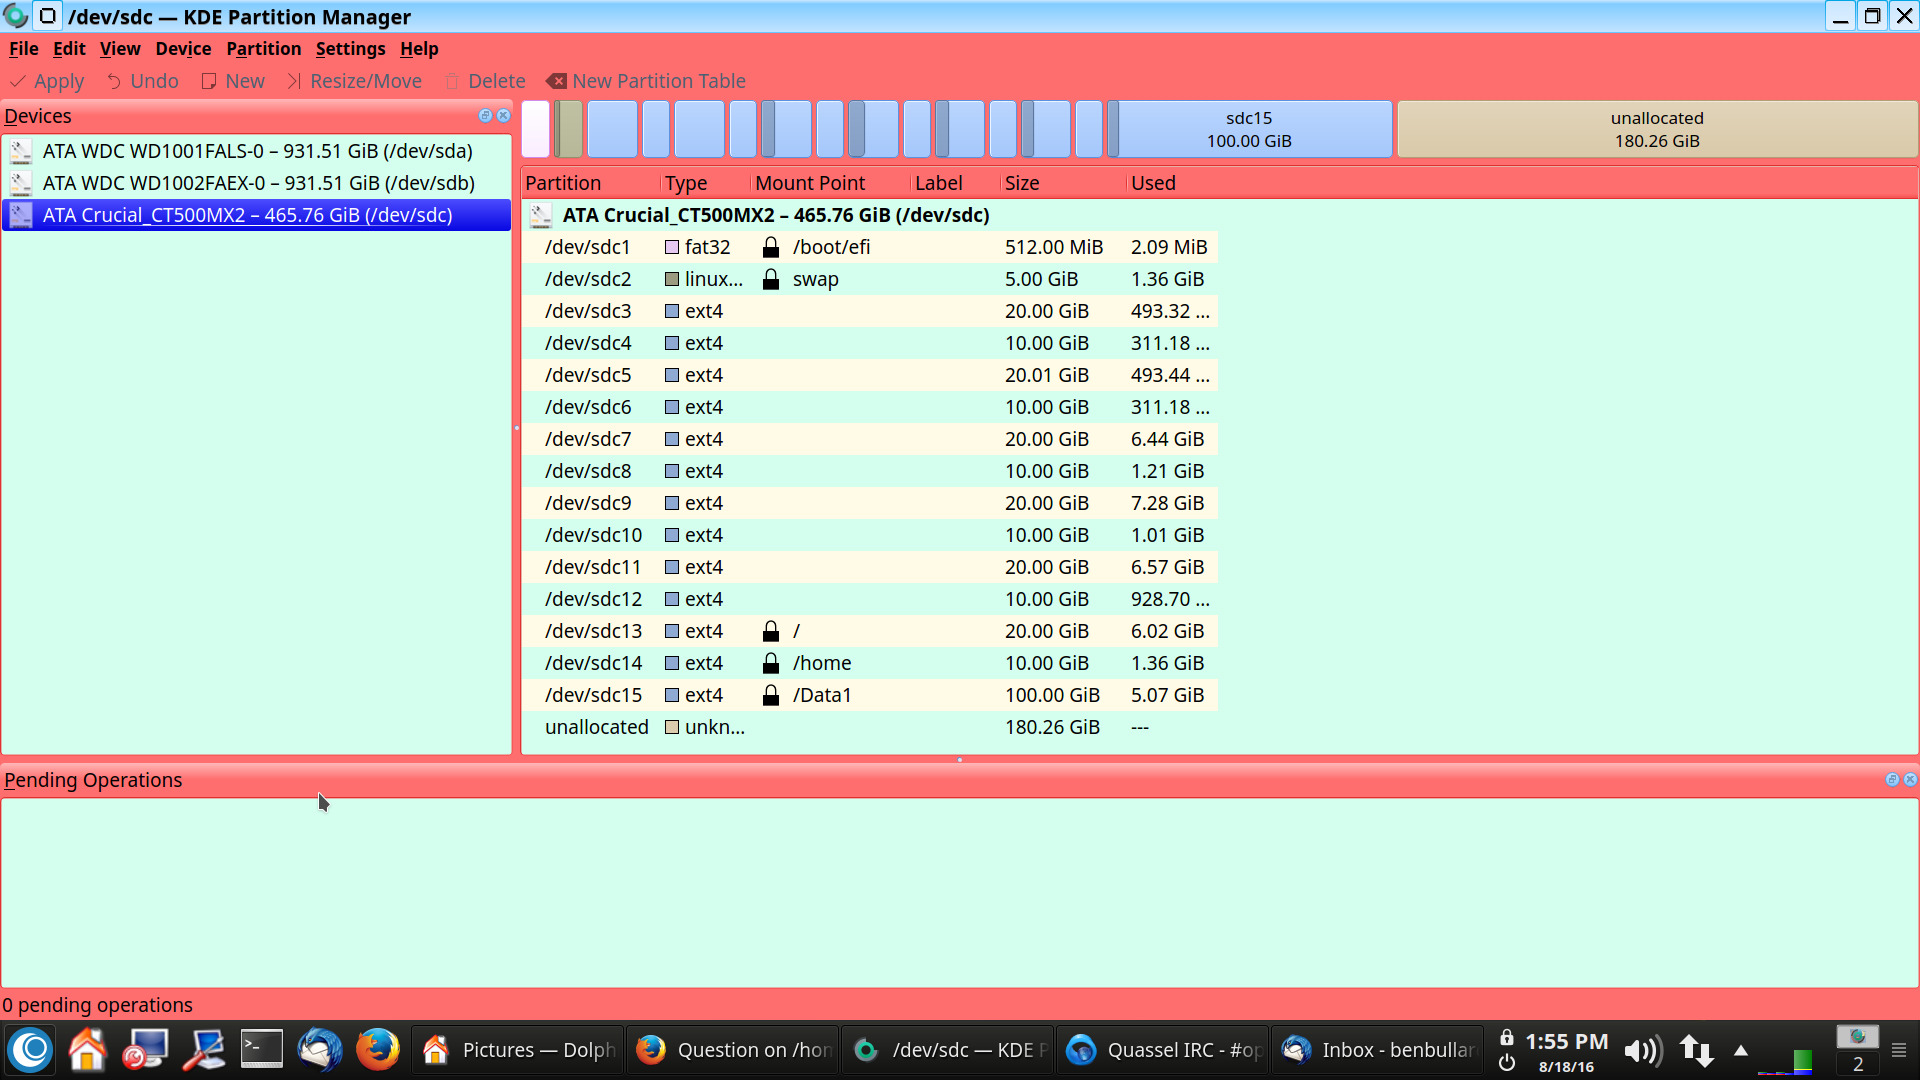This screenshot has height=1080, width=1920.
Task: Select the /dev/sdc14 home partition row
Action: point(870,663)
